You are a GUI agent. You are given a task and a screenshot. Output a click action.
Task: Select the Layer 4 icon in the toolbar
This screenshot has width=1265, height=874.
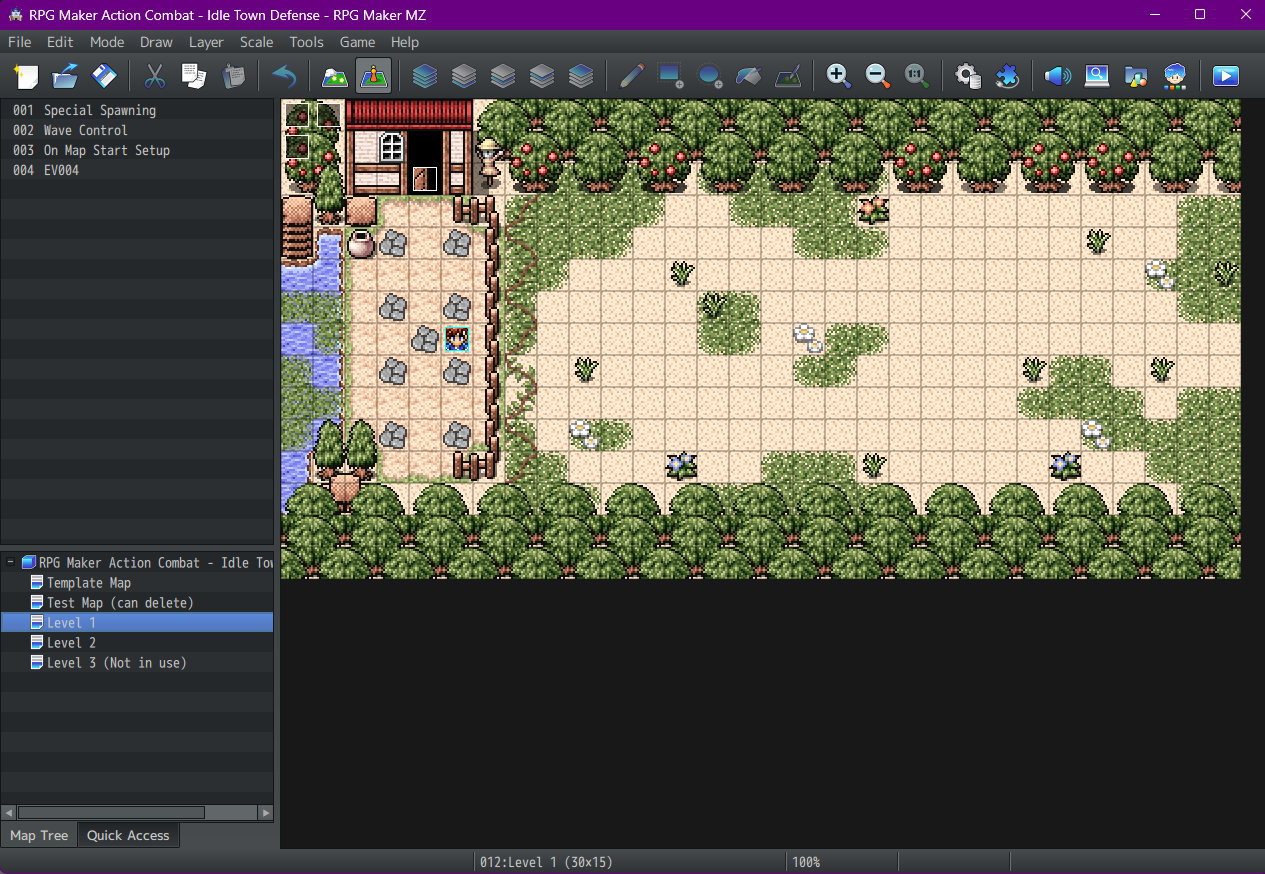[x=581, y=76]
